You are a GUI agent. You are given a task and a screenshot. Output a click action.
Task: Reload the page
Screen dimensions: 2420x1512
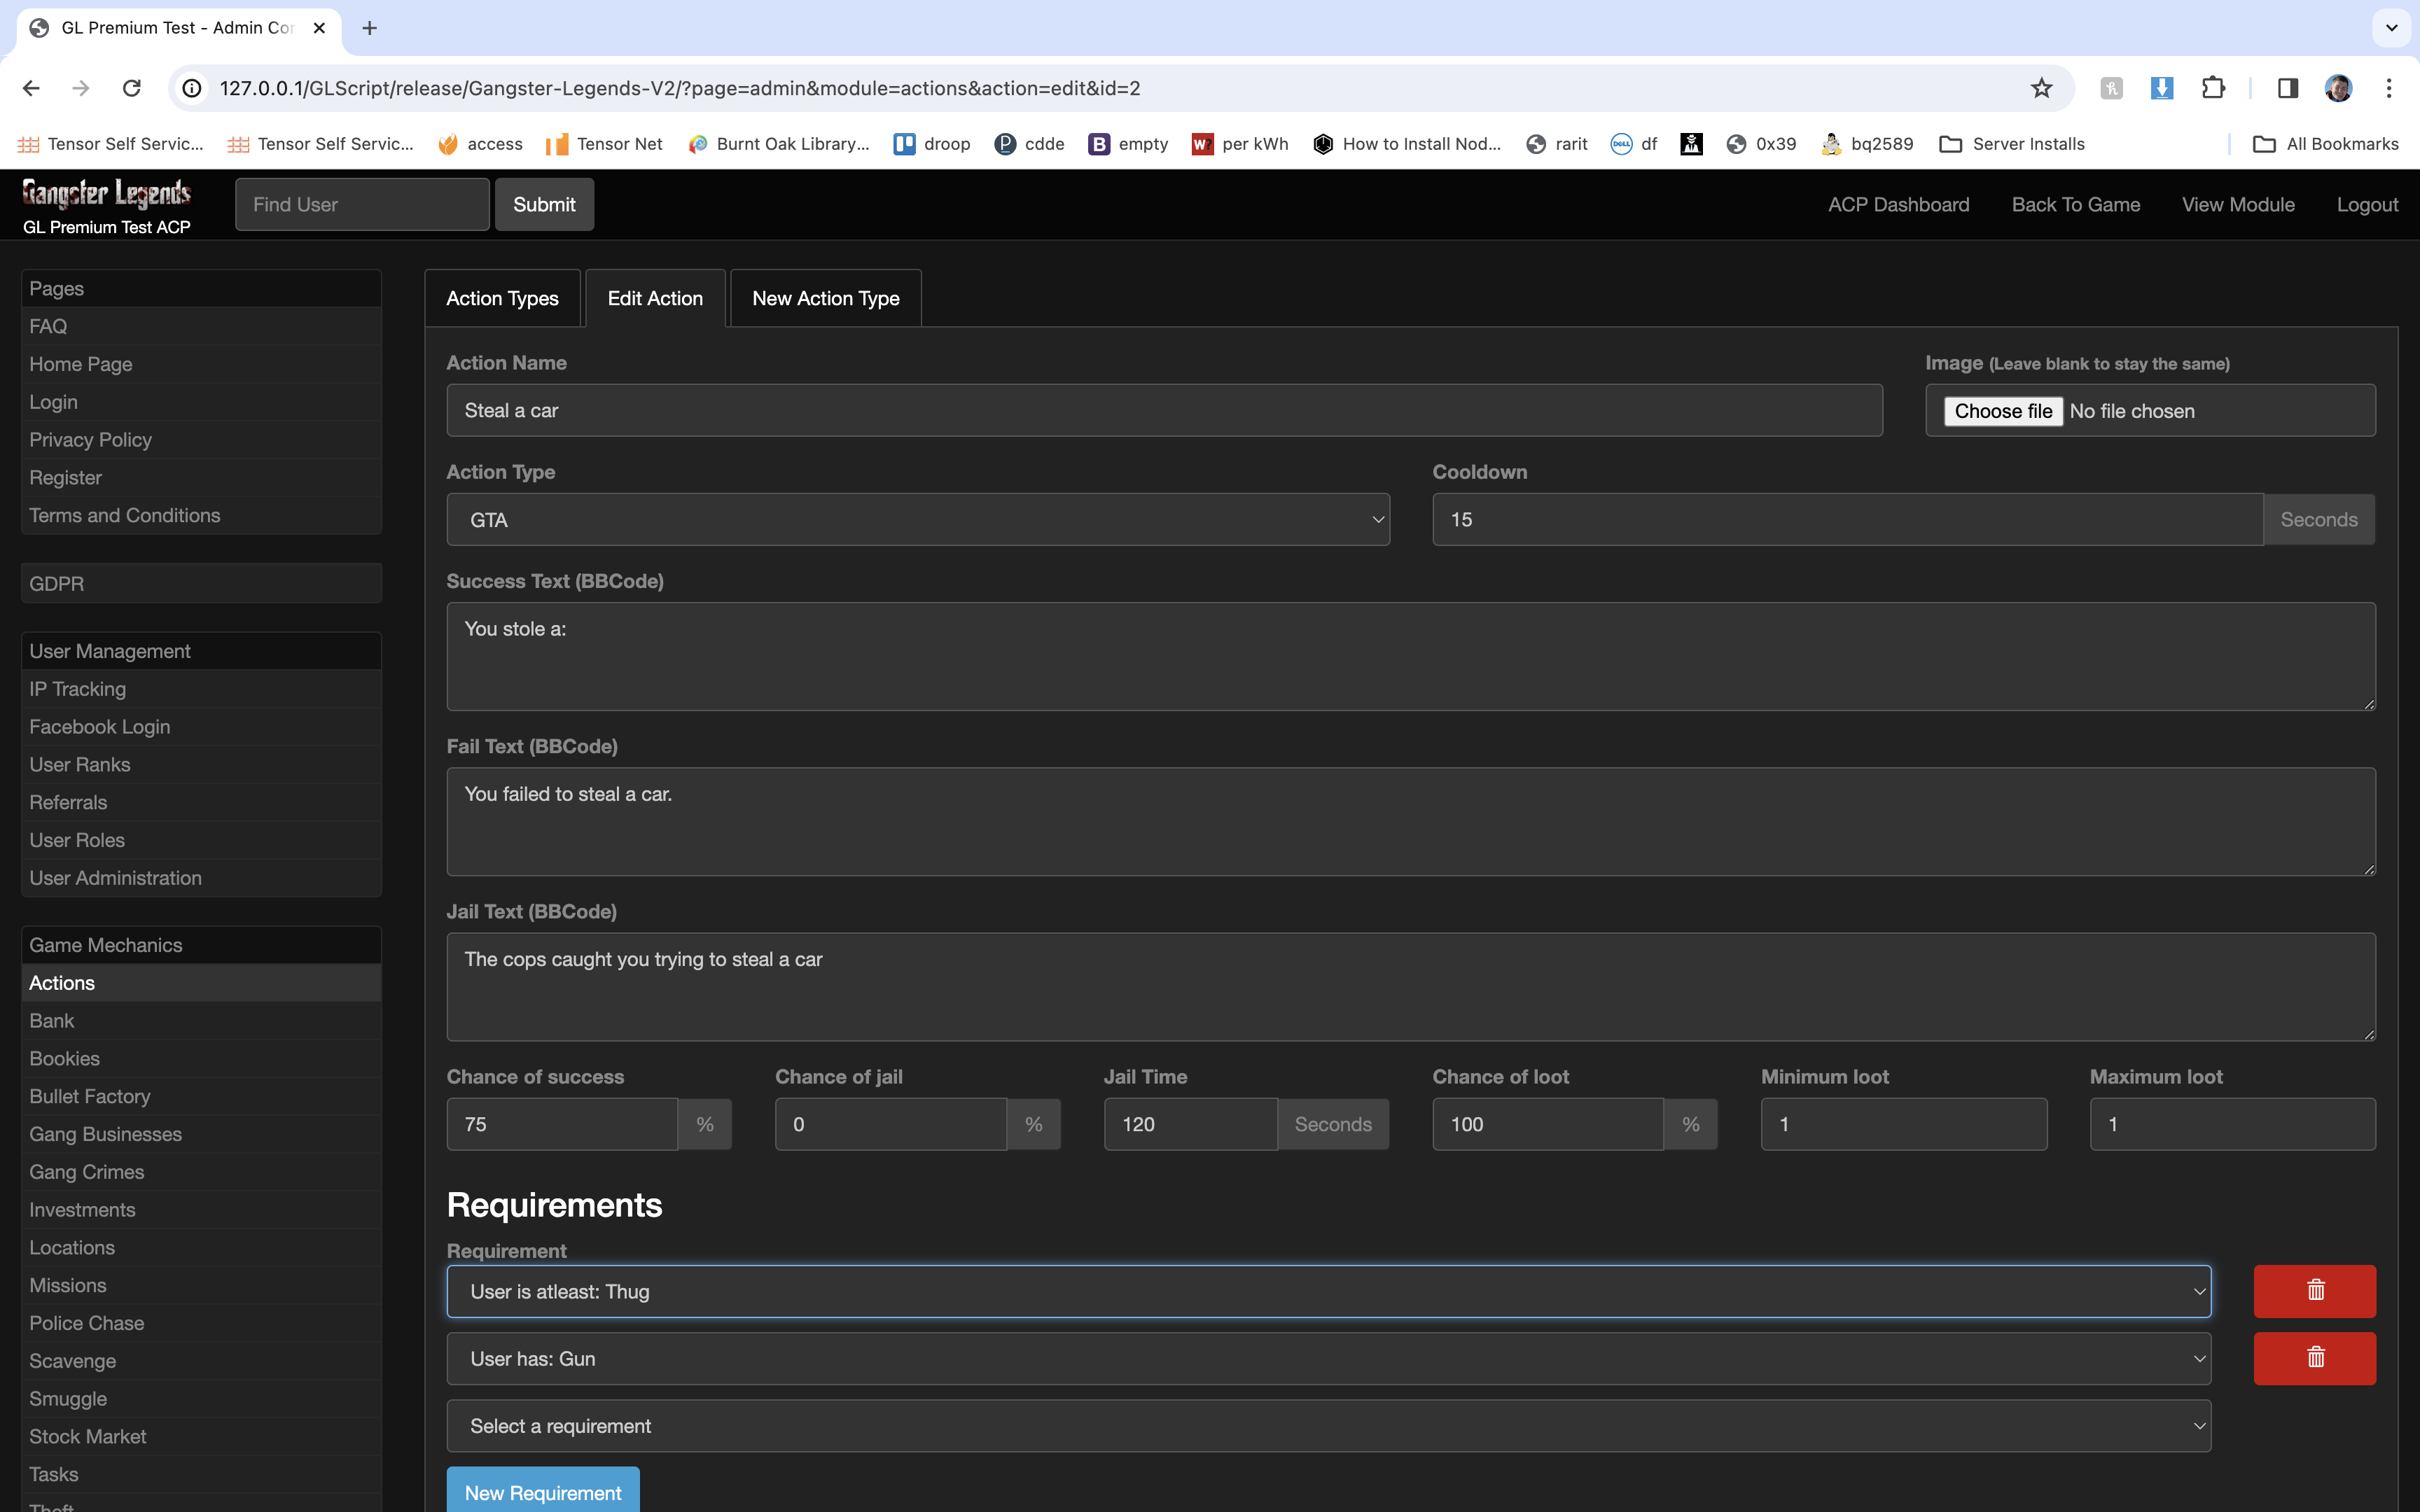131,88
